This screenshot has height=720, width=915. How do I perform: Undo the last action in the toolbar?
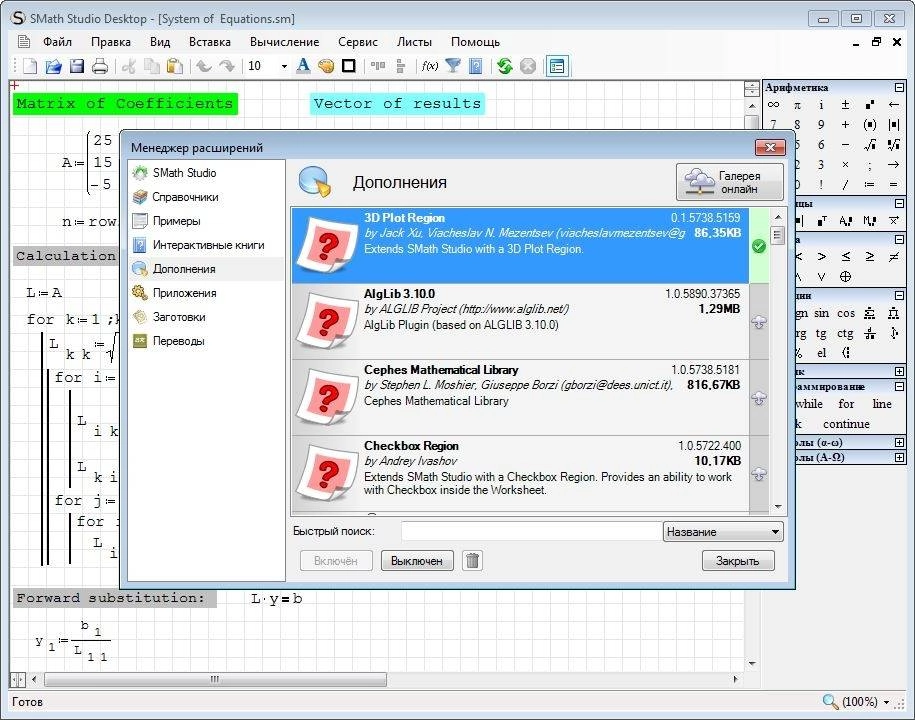[203, 66]
